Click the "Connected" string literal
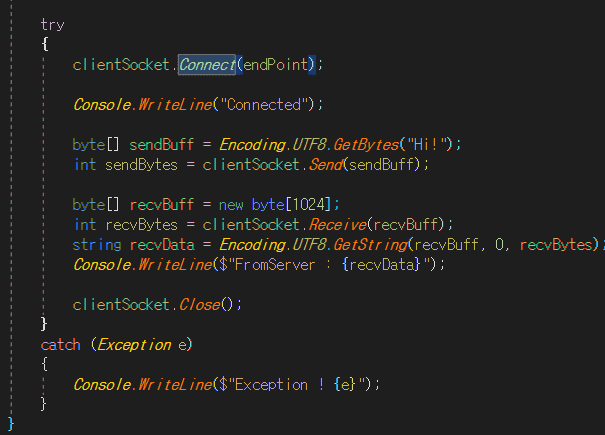Viewport: 605px width, 435px height. pos(264,105)
